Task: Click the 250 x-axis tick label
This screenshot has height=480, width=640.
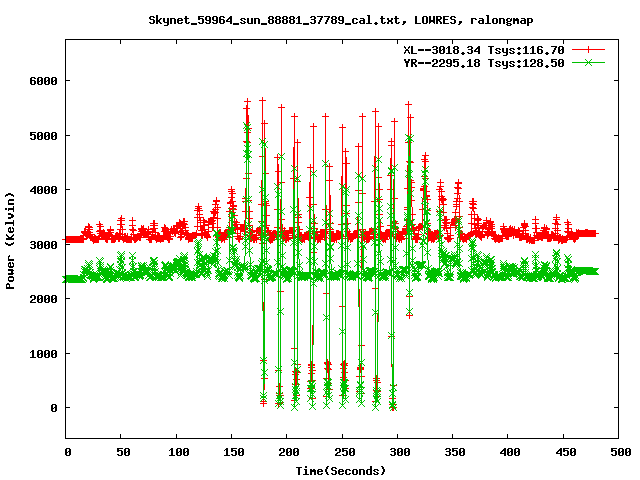Action: [x=344, y=452]
